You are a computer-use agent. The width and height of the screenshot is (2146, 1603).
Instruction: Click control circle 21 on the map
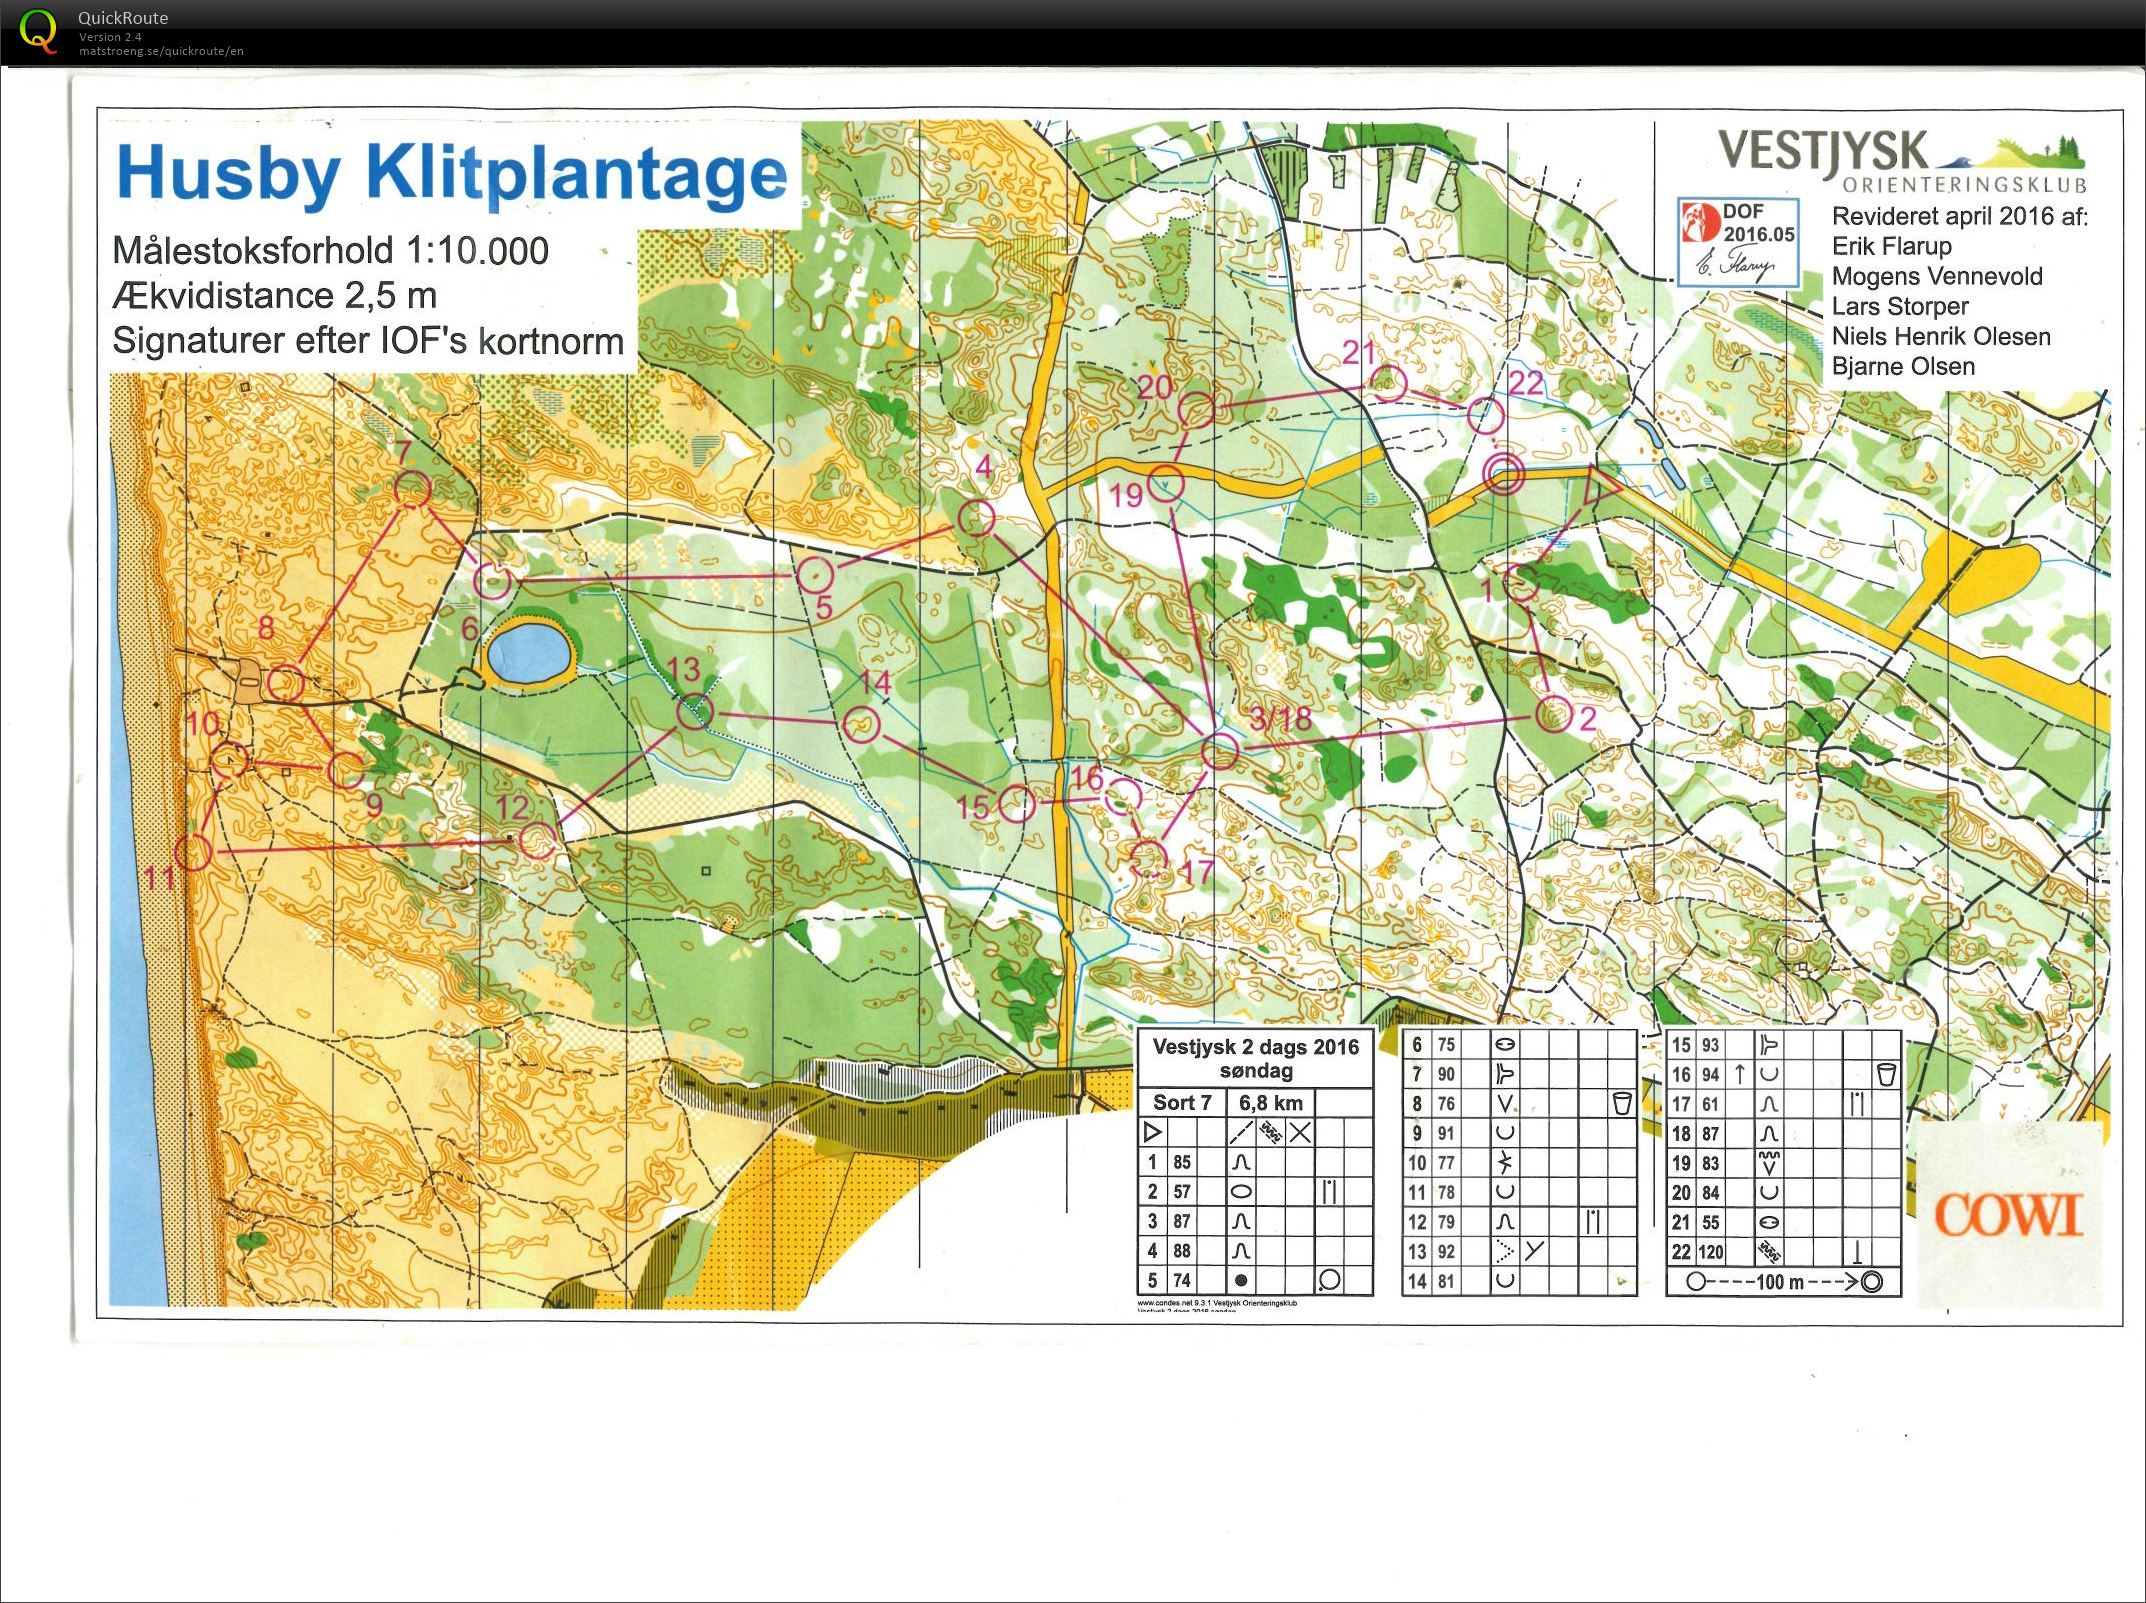point(1388,383)
